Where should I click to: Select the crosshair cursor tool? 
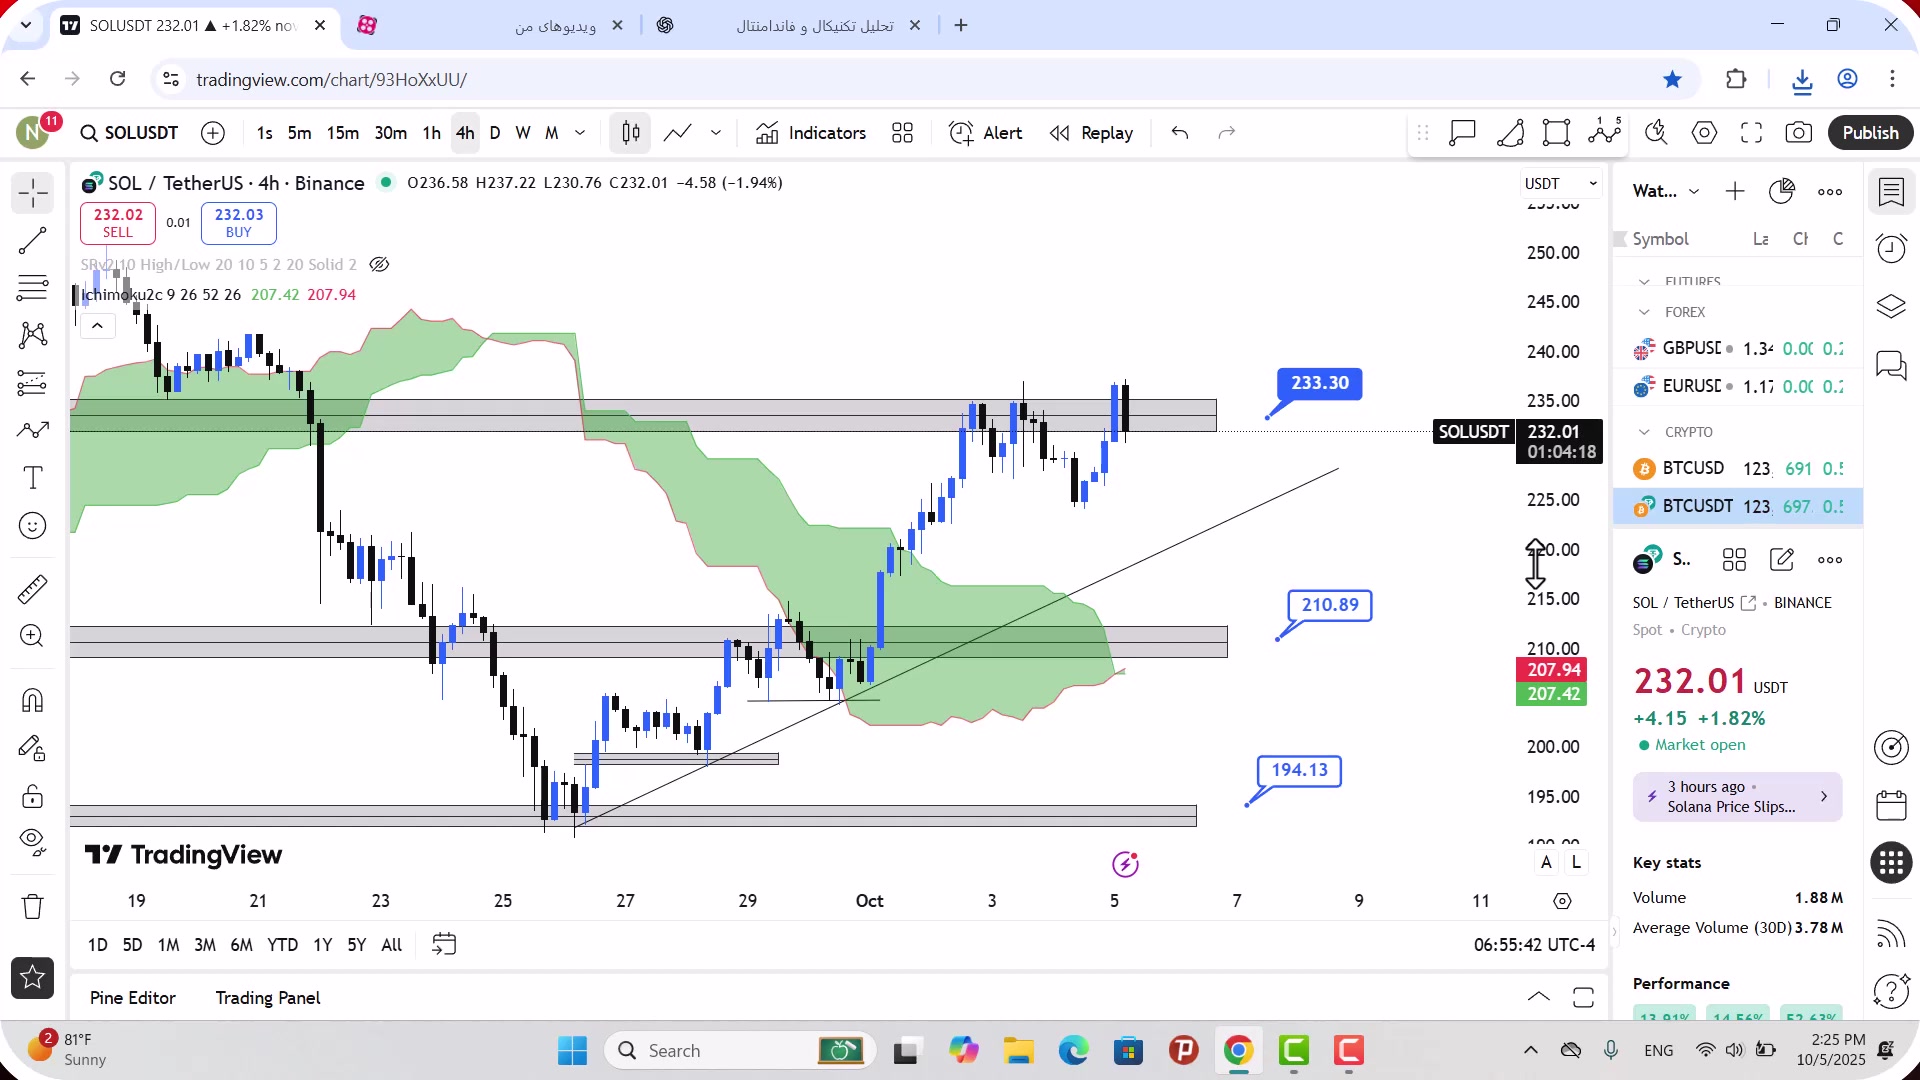coord(32,192)
